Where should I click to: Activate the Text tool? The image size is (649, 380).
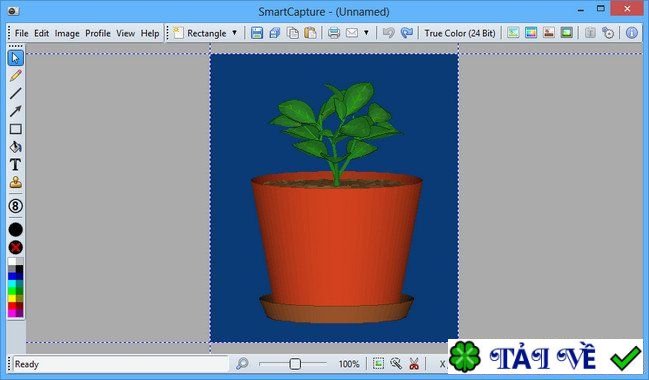(15, 165)
